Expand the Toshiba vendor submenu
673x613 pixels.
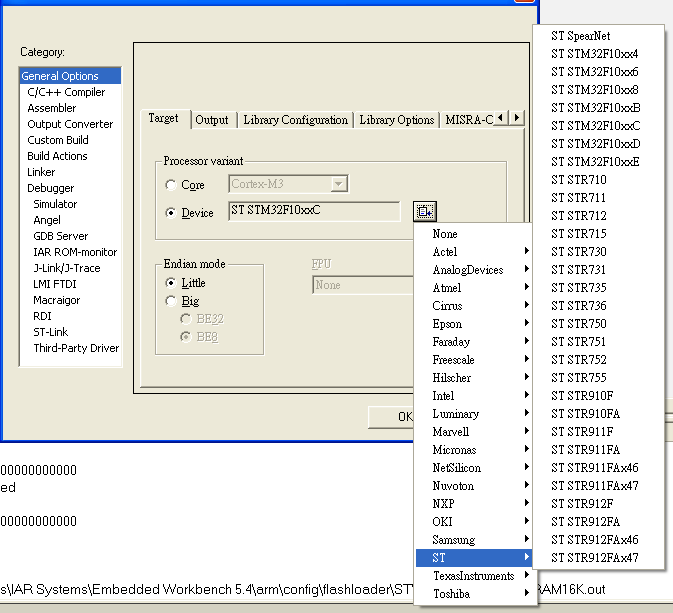click(474, 594)
